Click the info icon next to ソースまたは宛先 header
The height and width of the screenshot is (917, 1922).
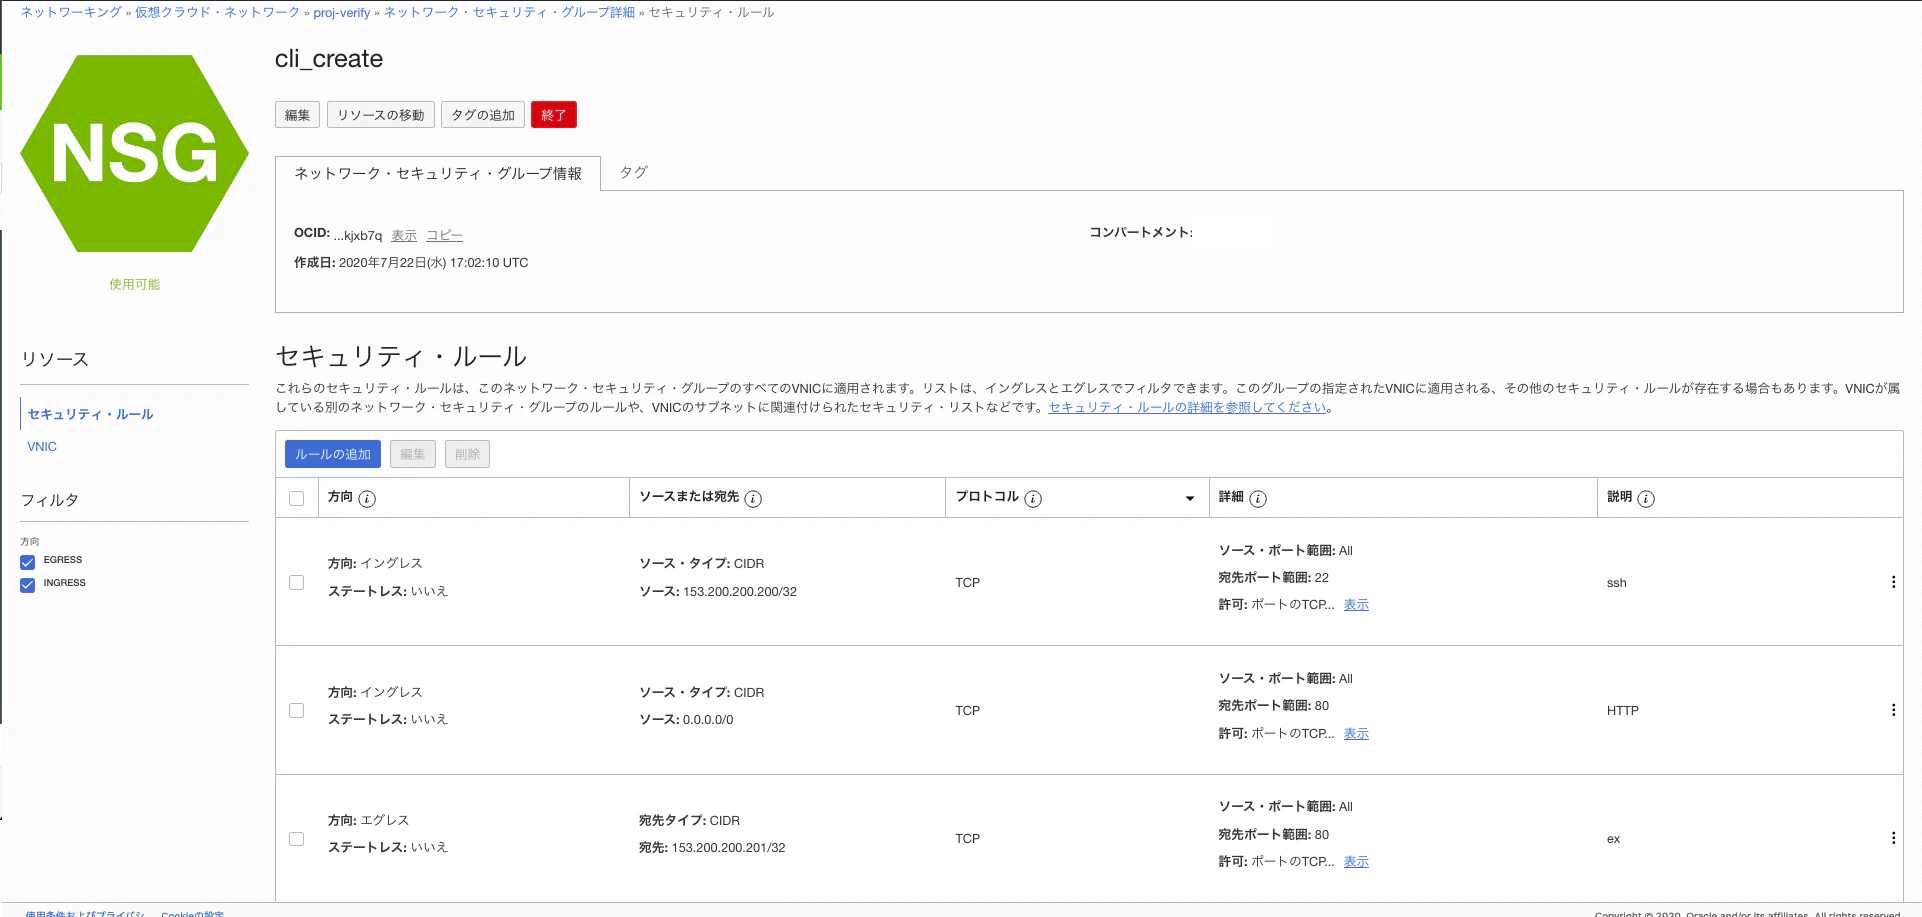pyautogui.click(x=753, y=498)
